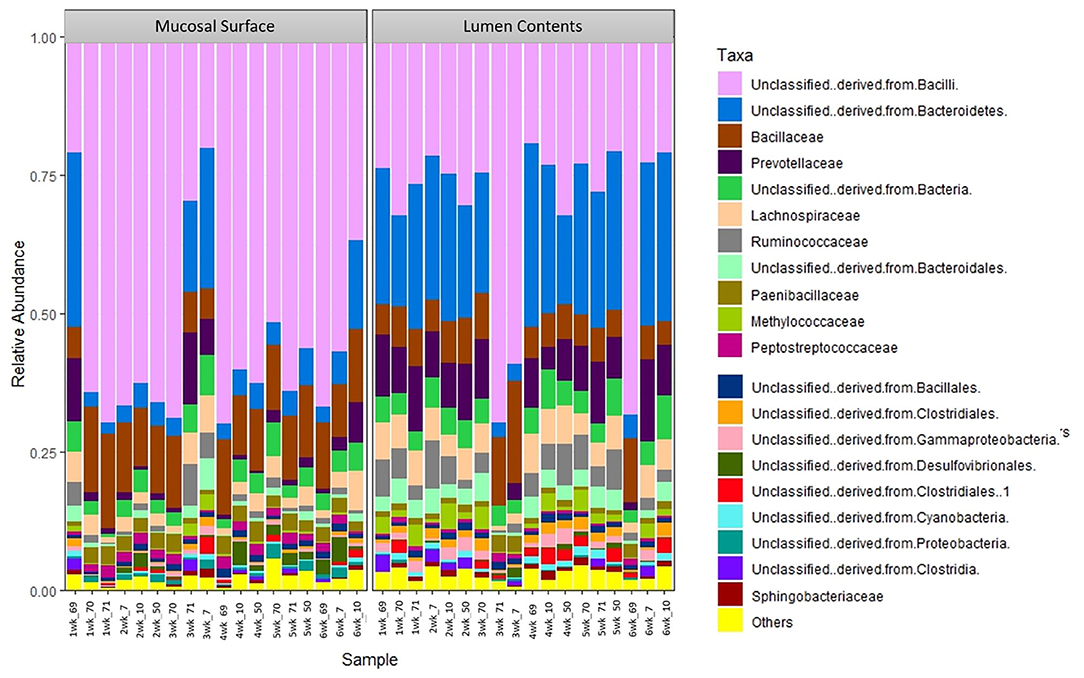The width and height of the screenshot is (1084, 678).
Task: Click the 5wk_50 label under Lumen Contents
Action: point(616,619)
